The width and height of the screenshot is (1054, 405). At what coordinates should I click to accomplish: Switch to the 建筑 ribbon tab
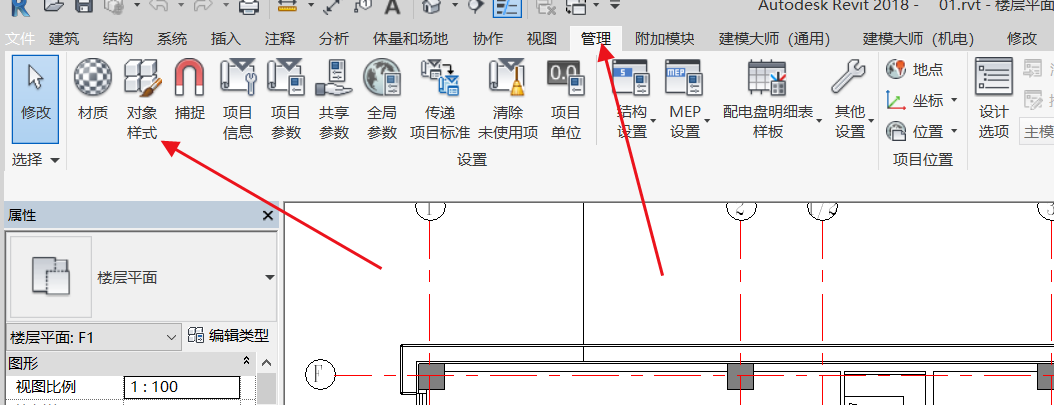(64, 39)
